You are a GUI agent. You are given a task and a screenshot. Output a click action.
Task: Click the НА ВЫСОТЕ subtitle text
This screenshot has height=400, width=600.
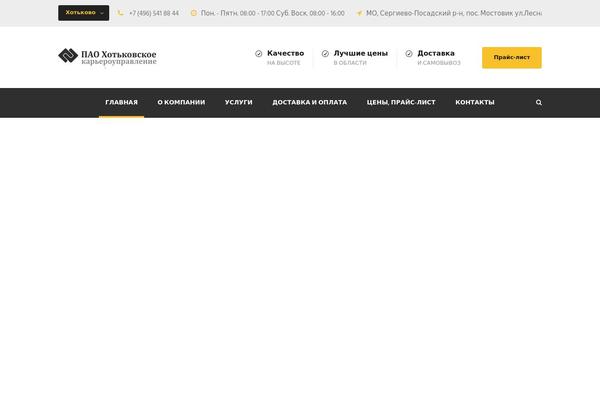pos(284,63)
